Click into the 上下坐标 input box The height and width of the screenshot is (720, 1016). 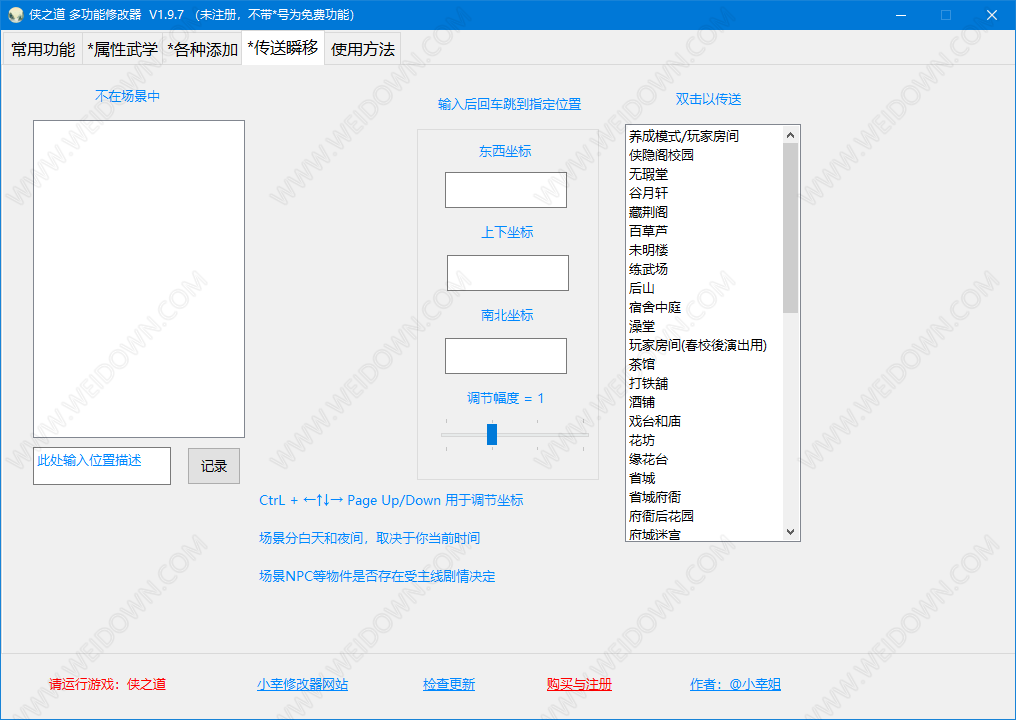pyautogui.click(x=508, y=273)
